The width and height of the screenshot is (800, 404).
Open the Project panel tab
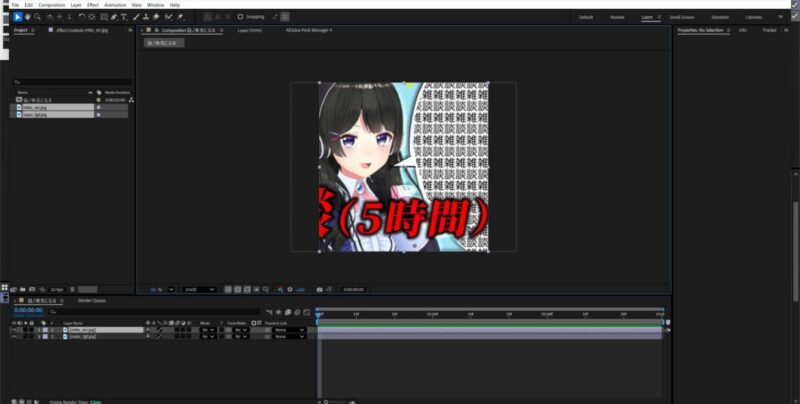pos(20,30)
